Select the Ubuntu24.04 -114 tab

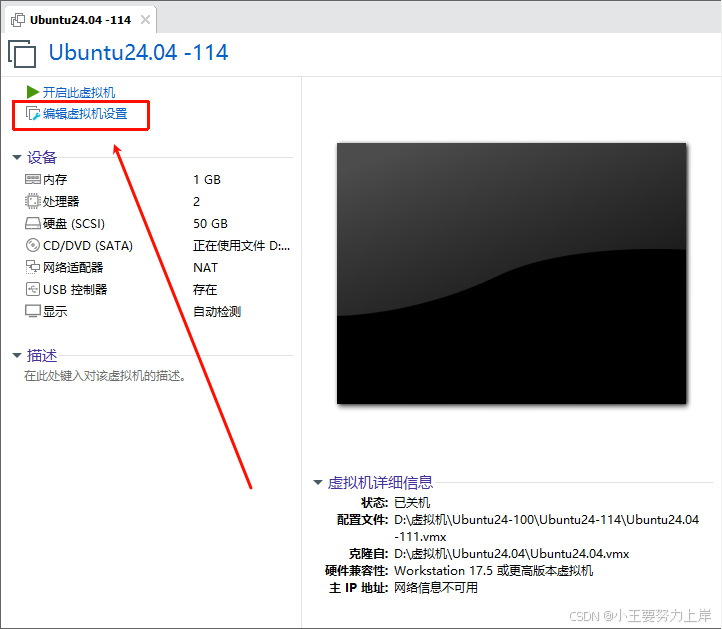point(80,20)
